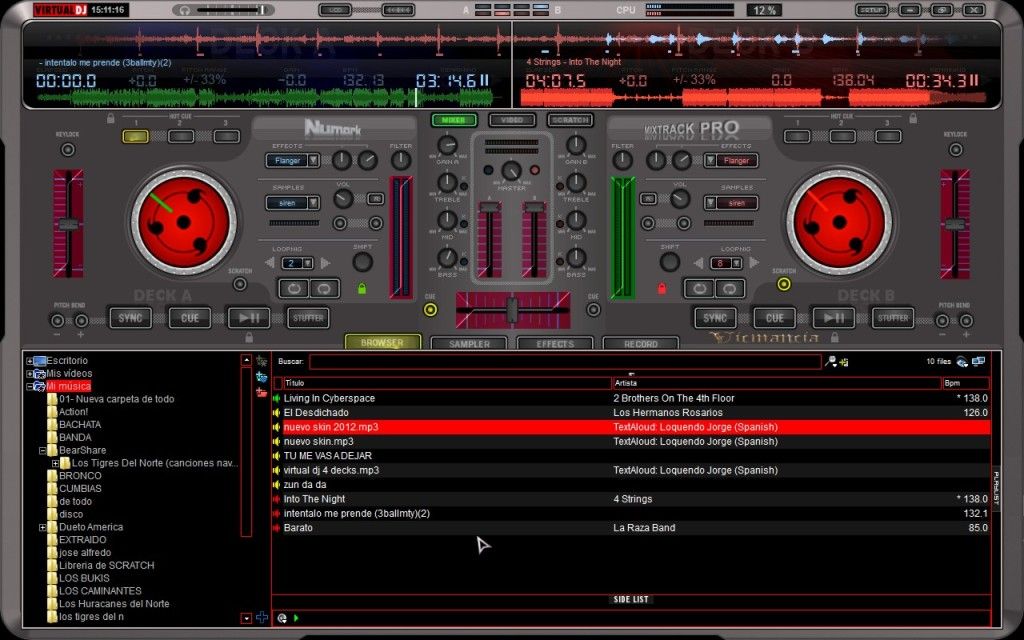Expand the Dueto America folder
The image size is (1024, 640).
coord(42,527)
